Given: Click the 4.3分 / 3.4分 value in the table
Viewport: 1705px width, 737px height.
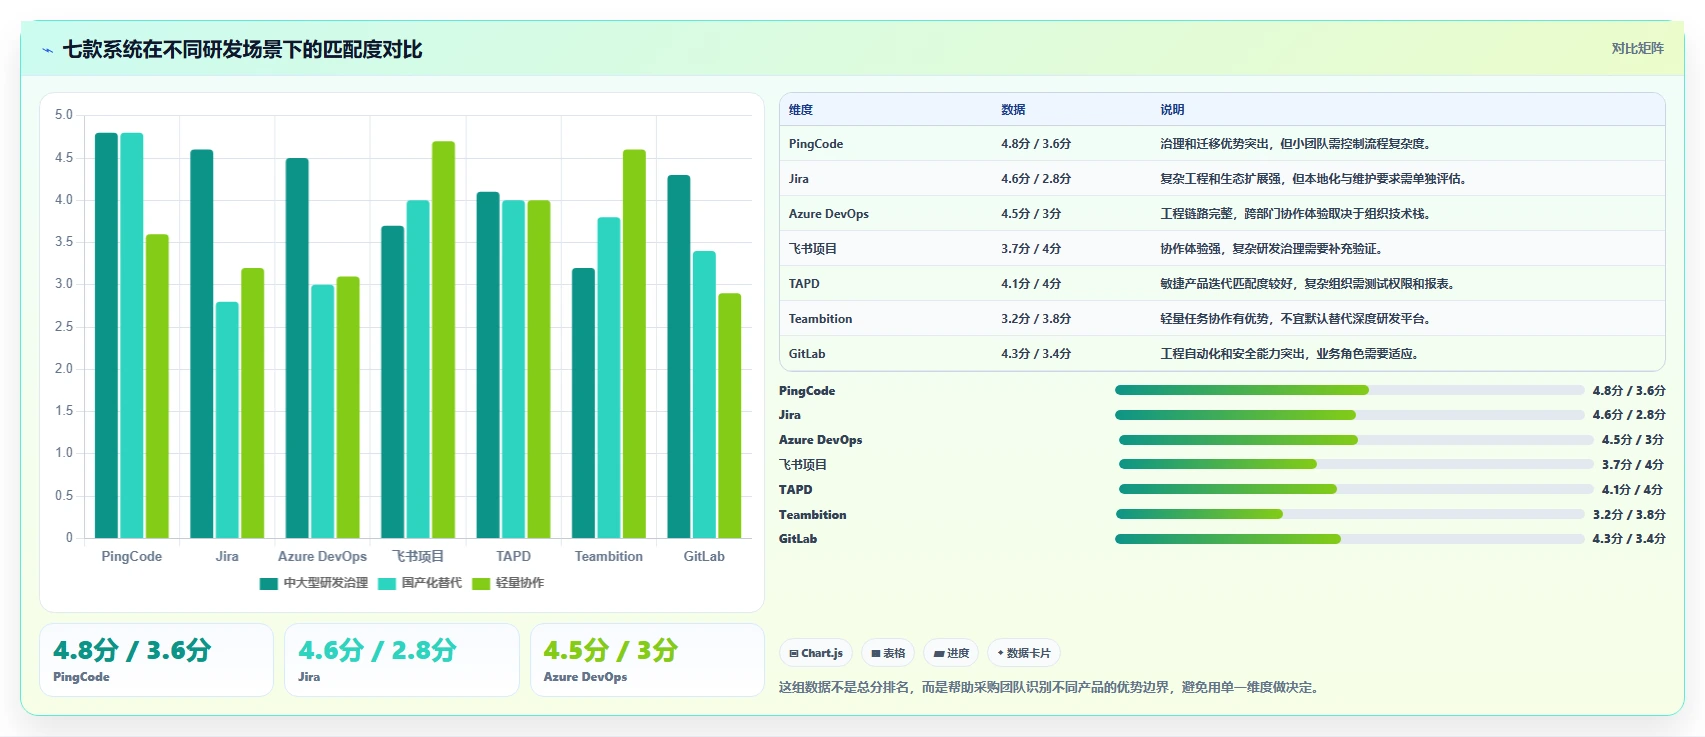Looking at the screenshot, I should 1036,354.
